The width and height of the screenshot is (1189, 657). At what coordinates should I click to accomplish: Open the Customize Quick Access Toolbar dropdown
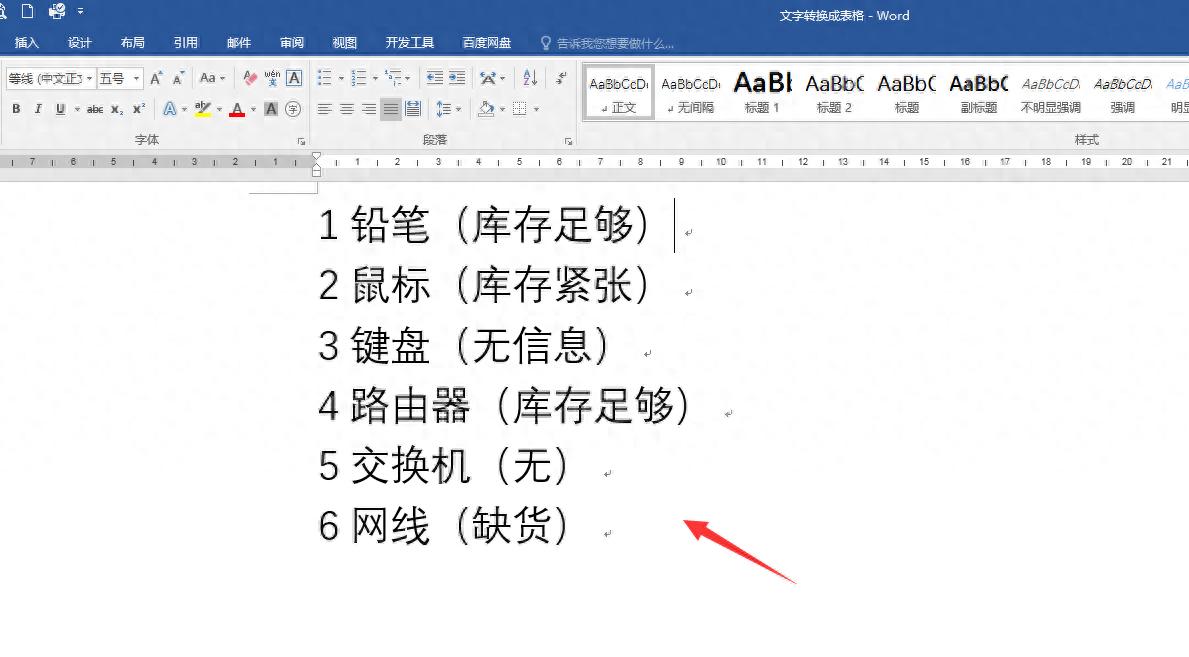pyautogui.click(x=80, y=11)
